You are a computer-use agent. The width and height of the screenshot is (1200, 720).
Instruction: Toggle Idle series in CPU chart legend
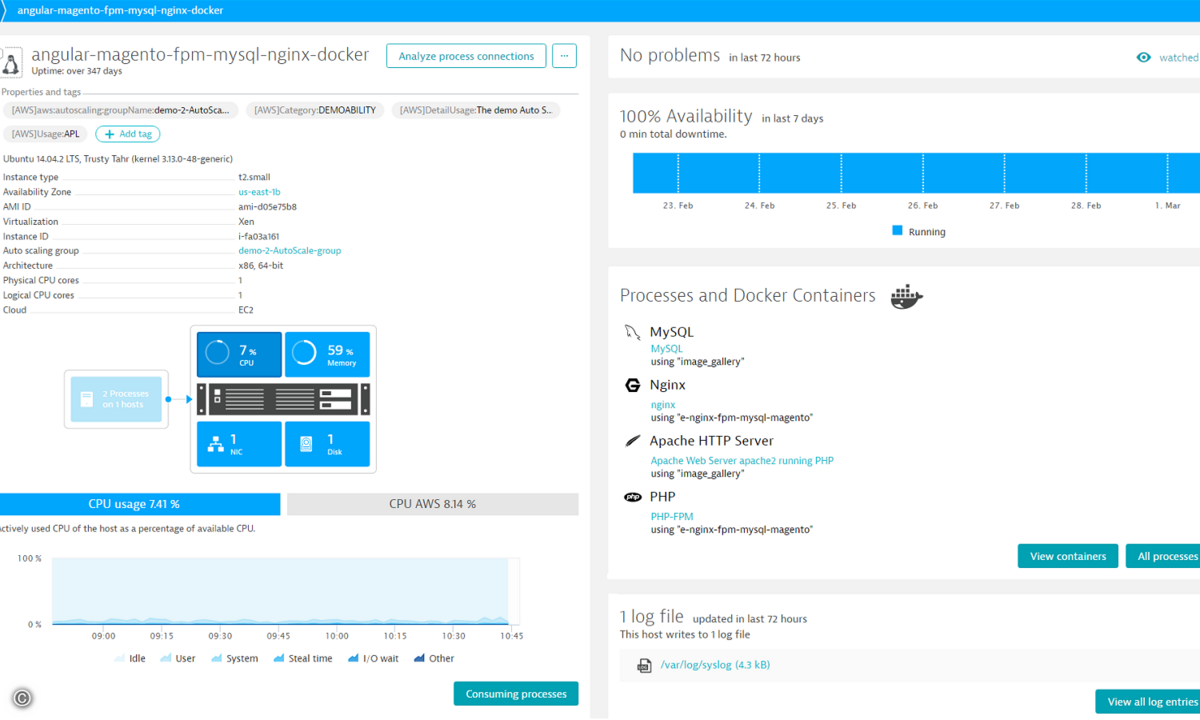[x=129, y=659]
